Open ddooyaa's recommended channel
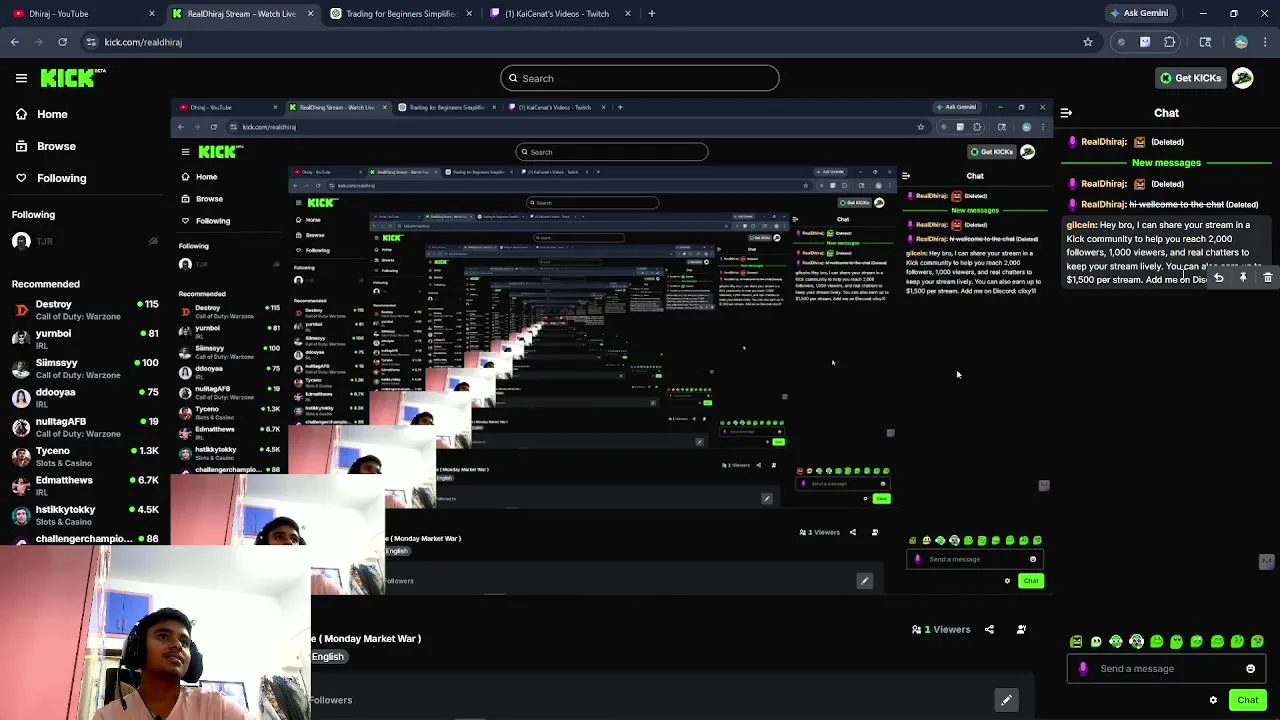Screen dimensions: 1280x720 click(x=85, y=398)
